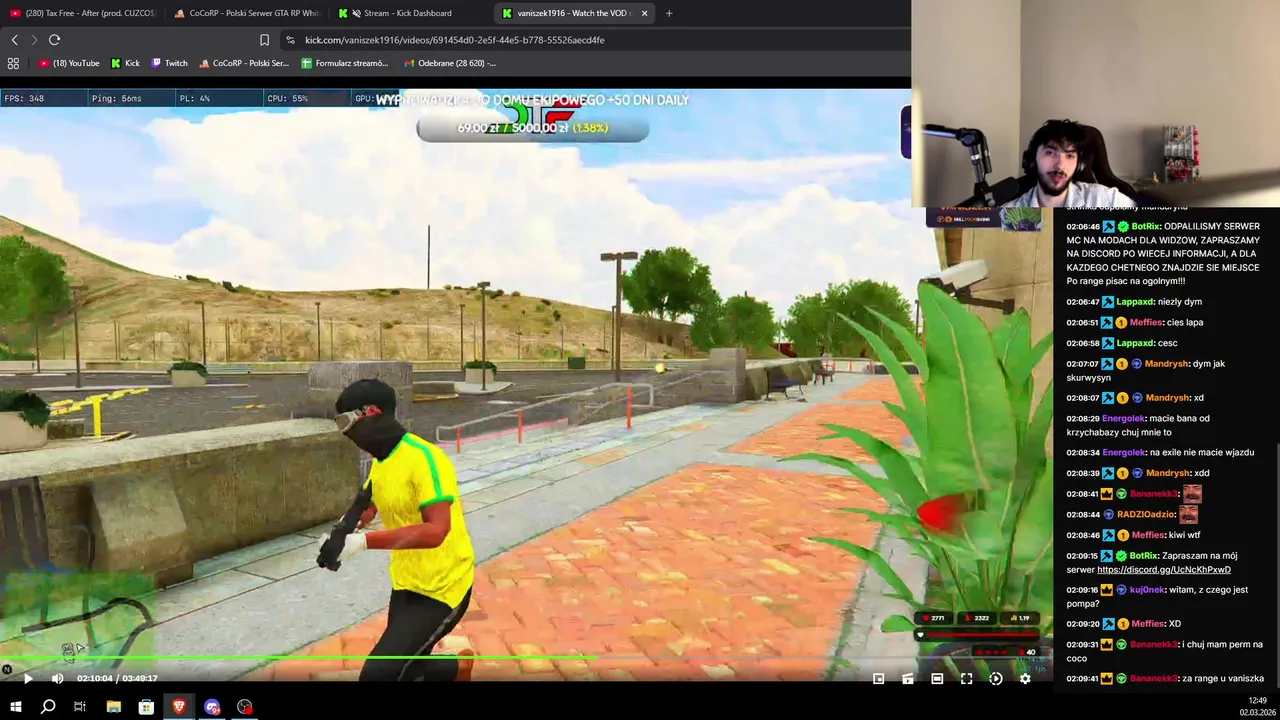Click Mandrysh username at 02:07:07

tap(1167, 364)
